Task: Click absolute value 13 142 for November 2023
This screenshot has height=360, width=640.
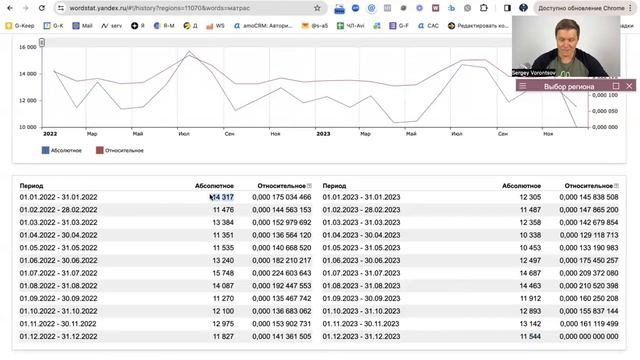Action: [x=530, y=324]
